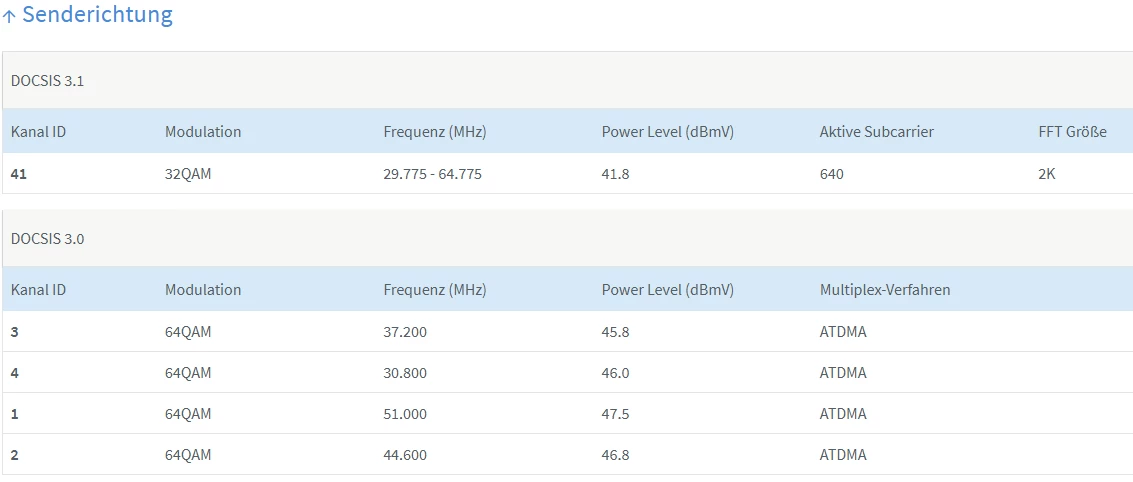Select the 51.000 frequency cell
Viewport: 1133px width, 482px height.
405,414
